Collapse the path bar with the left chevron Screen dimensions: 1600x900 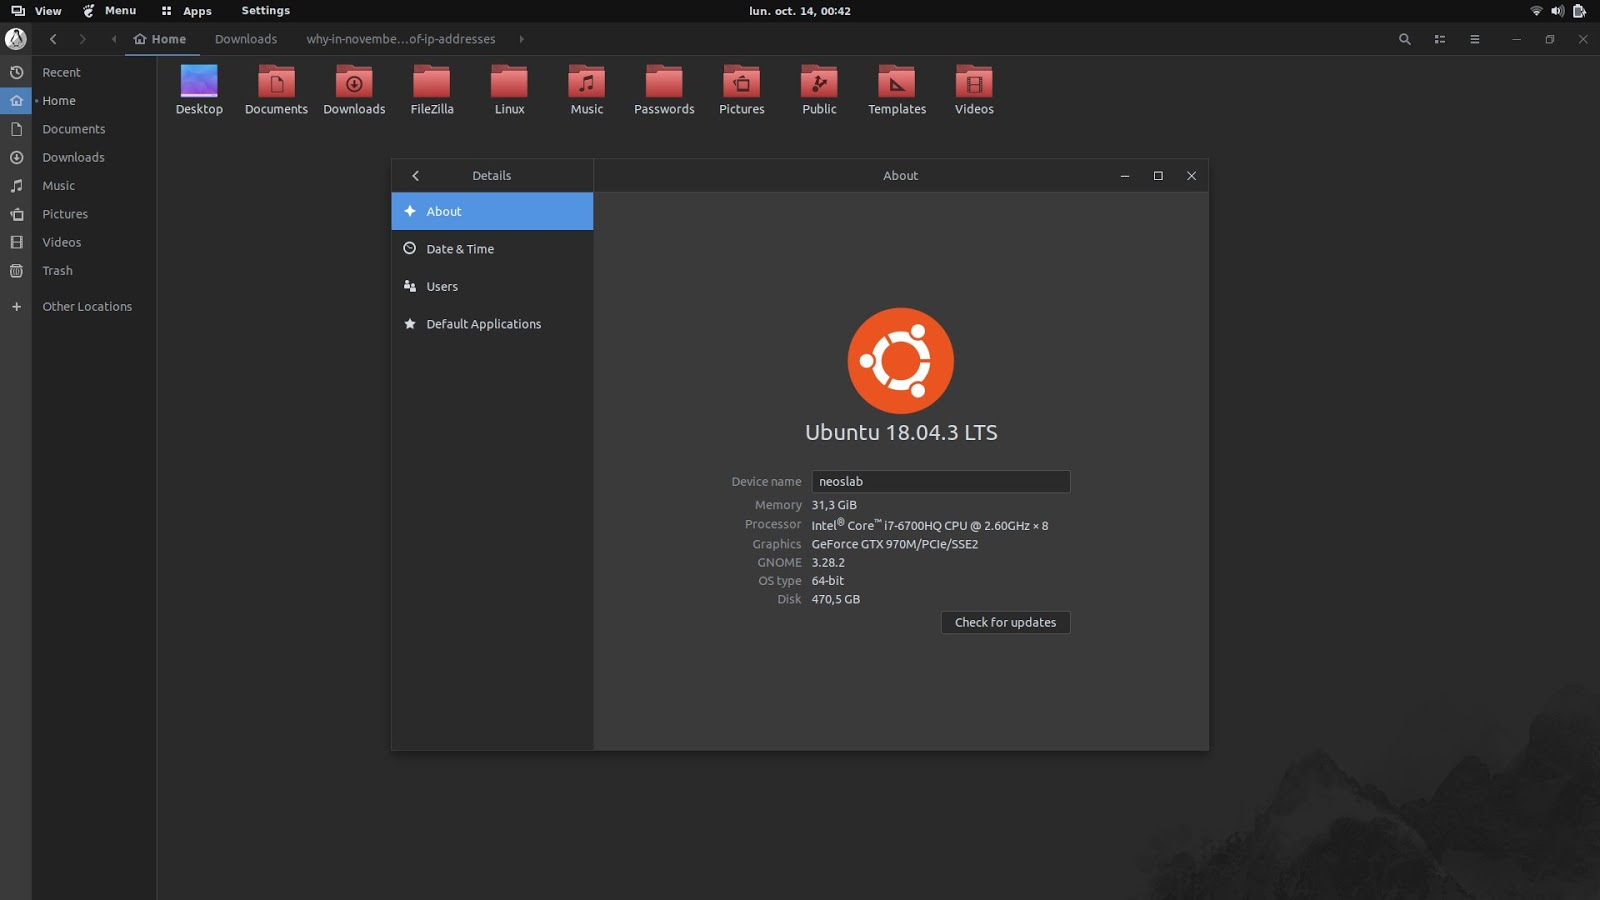click(x=113, y=39)
